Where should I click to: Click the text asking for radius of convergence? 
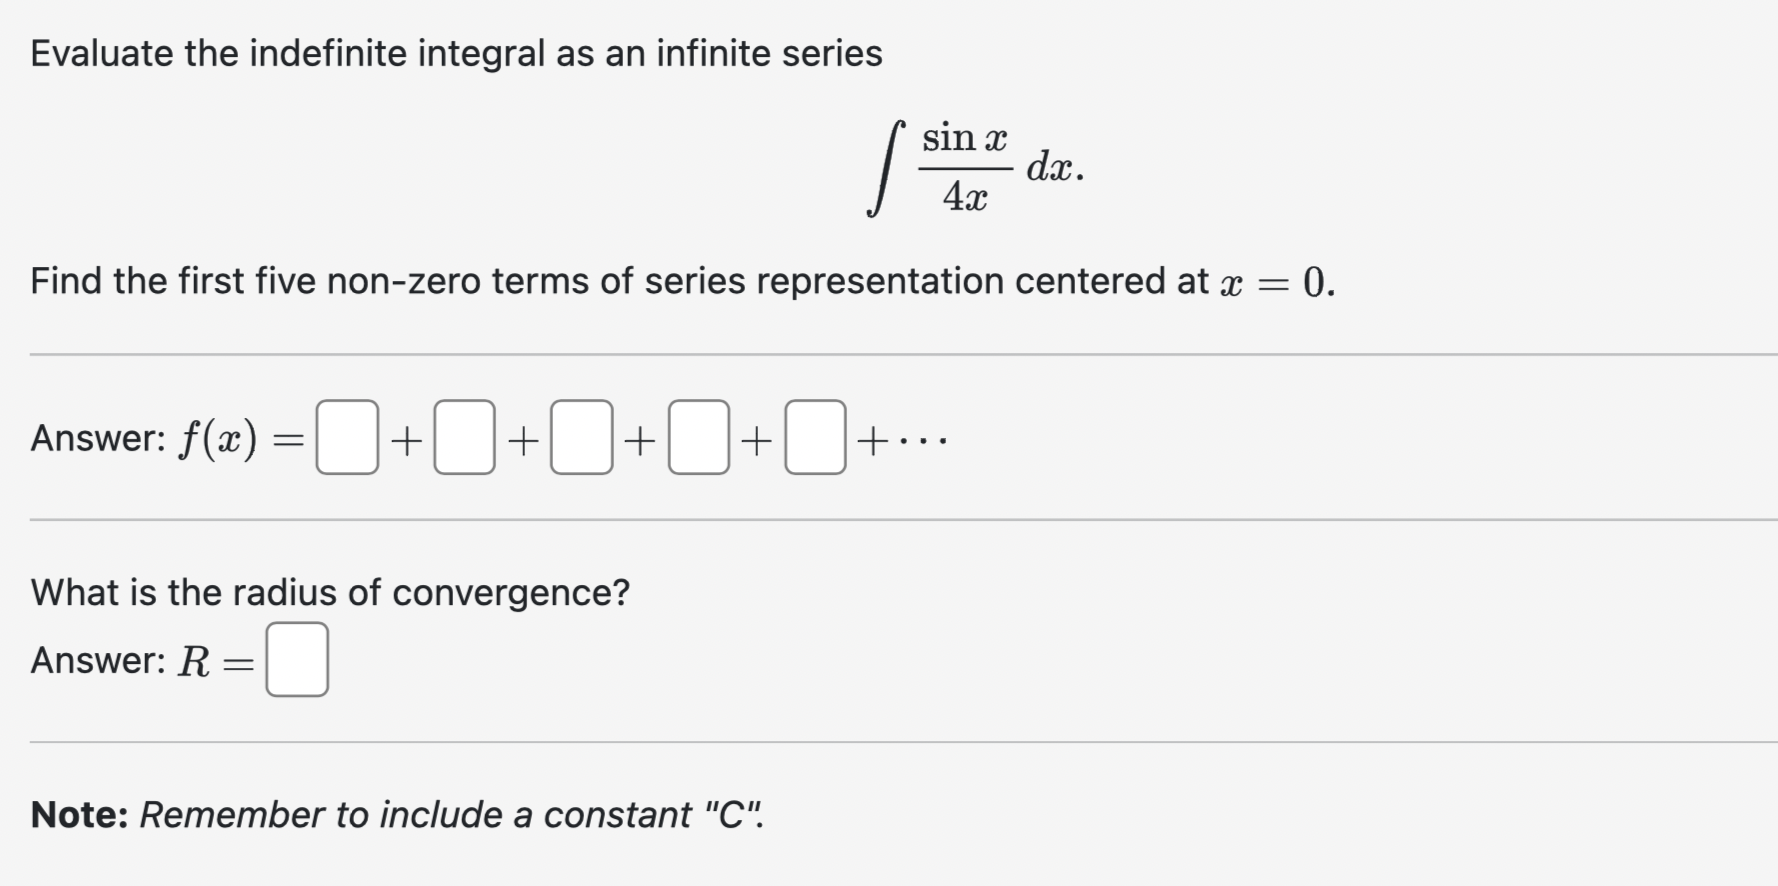pos(330,591)
